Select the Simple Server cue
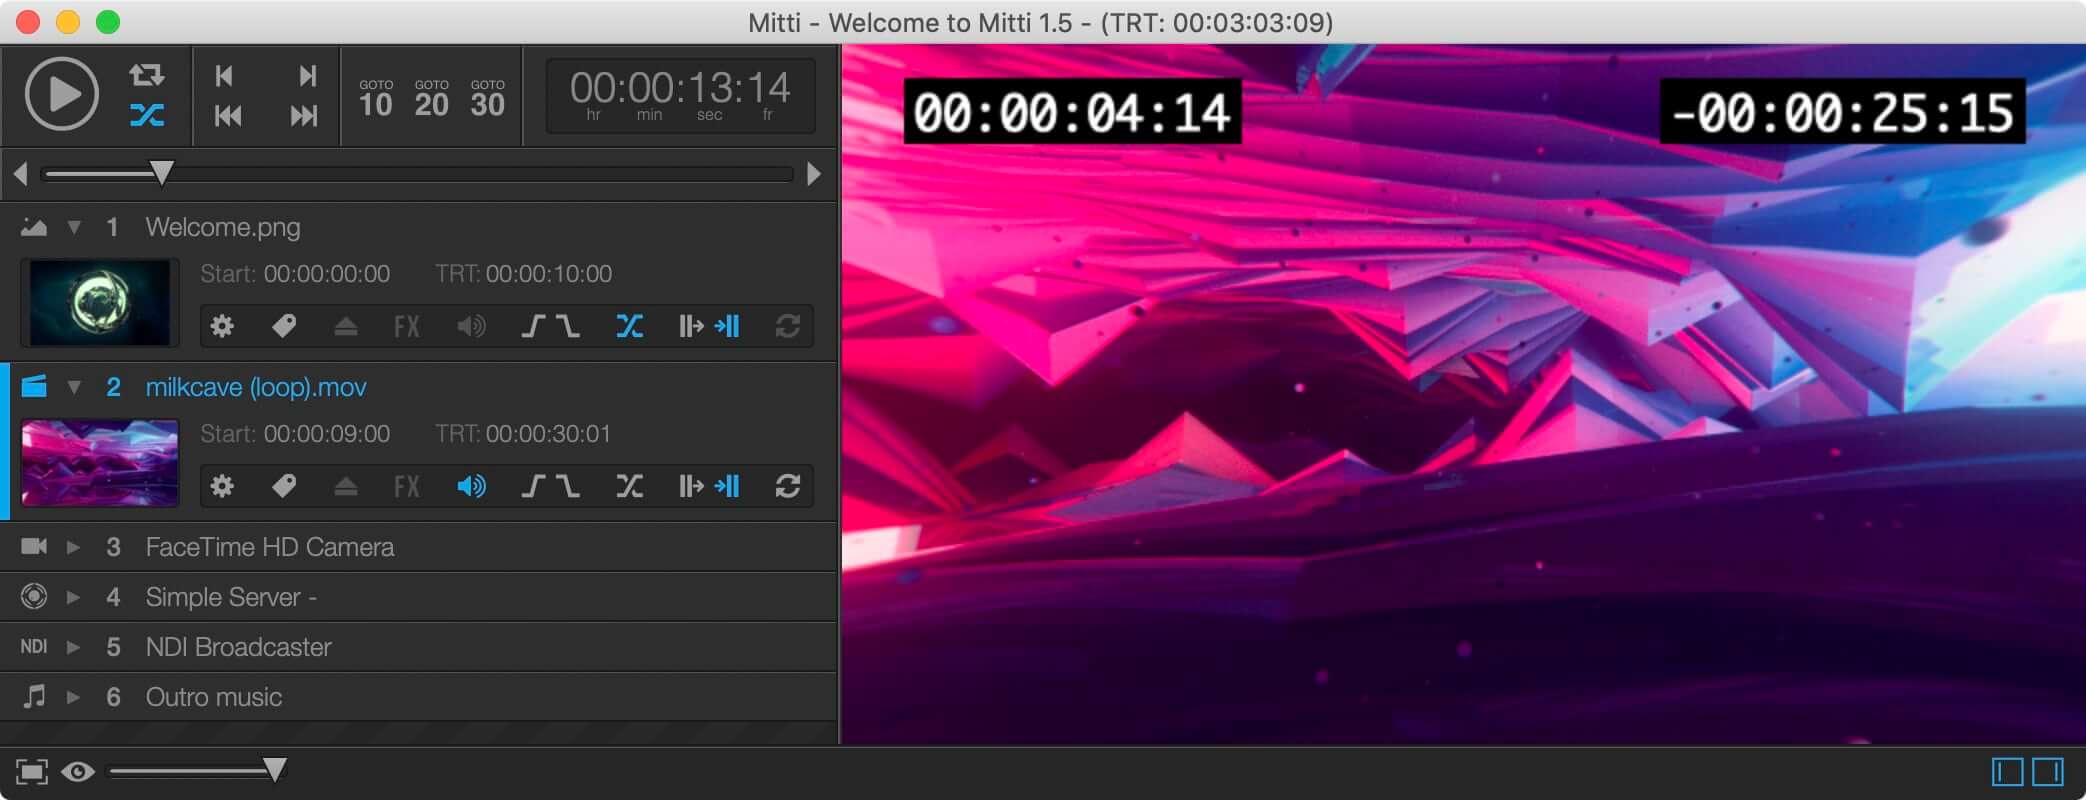 point(230,597)
